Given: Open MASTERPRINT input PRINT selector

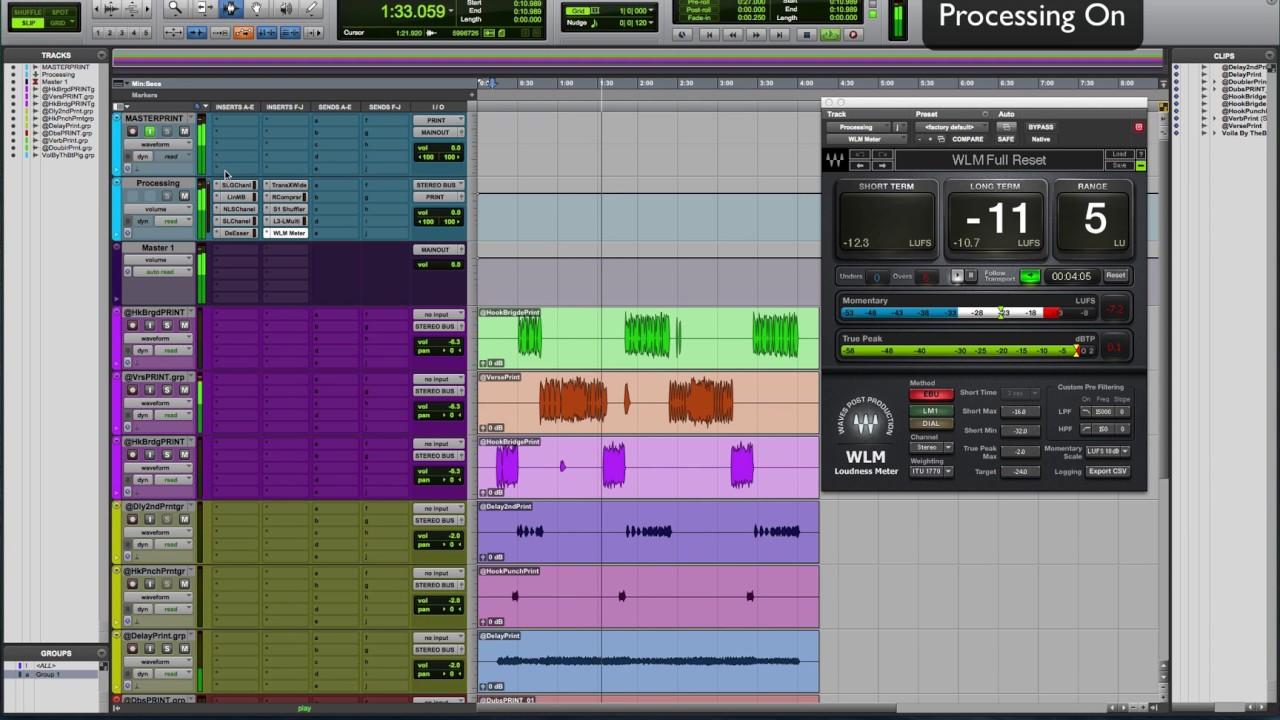Looking at the screenshot, I should coord(439,121).
